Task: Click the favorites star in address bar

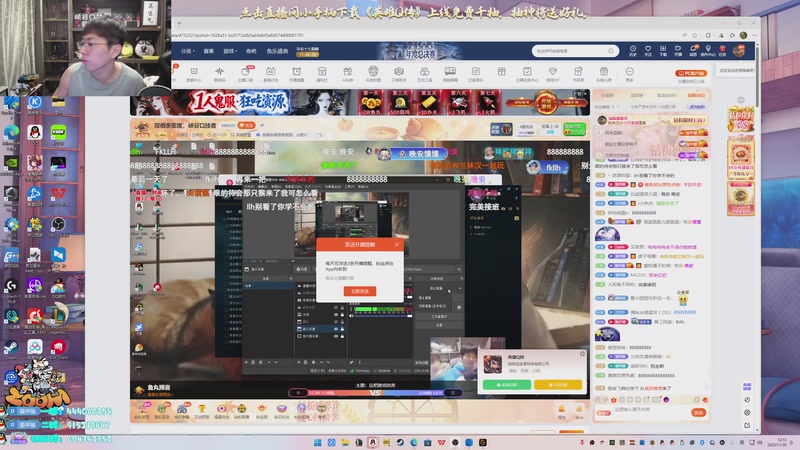Action: (x=695, y=35)
